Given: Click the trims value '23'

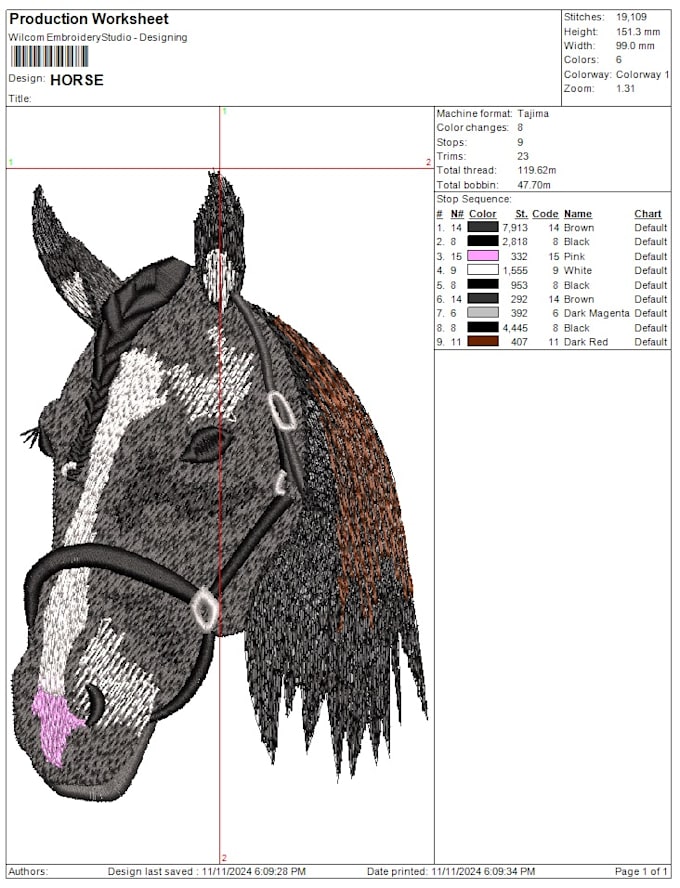Looking at the screenshot, I should (x=523, y=156).
